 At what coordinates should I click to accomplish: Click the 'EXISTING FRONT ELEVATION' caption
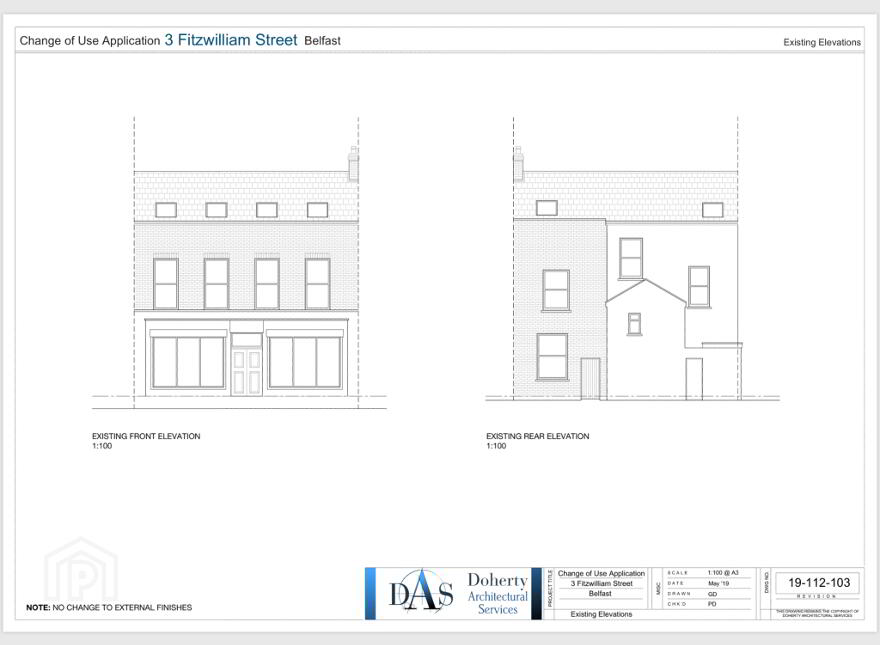[146, 436]
